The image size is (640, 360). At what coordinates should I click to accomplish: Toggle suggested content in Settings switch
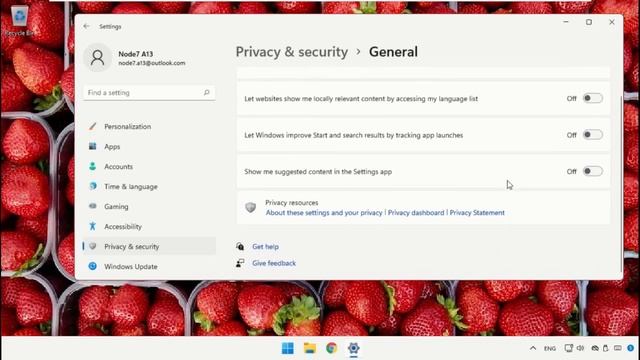pyautogui.click(x=592, y=171)
